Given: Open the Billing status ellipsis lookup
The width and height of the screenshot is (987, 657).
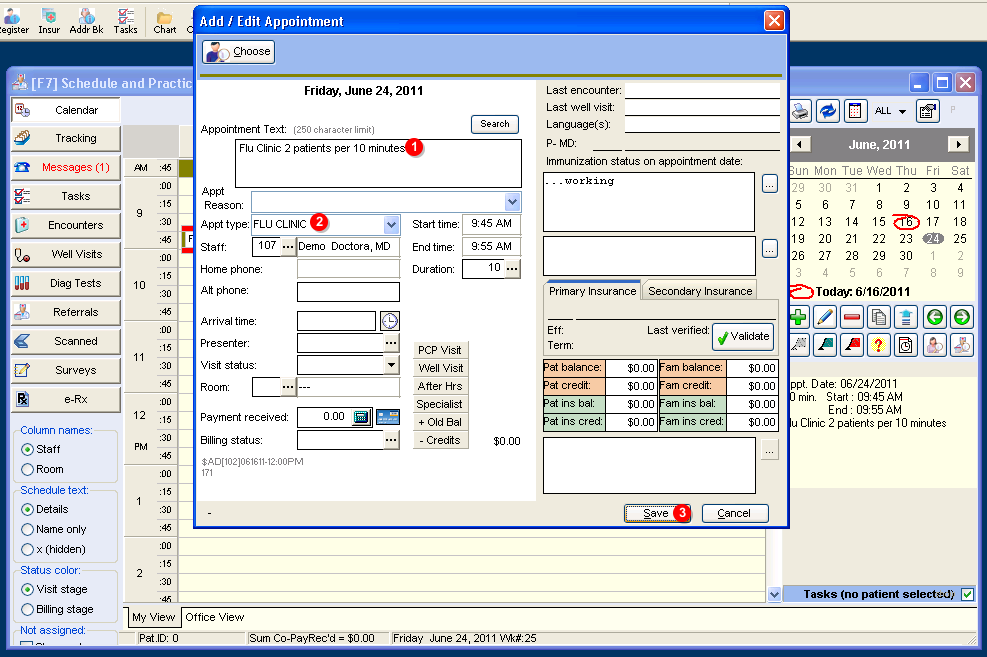Looking at the screenshot, I should [392, 439].
